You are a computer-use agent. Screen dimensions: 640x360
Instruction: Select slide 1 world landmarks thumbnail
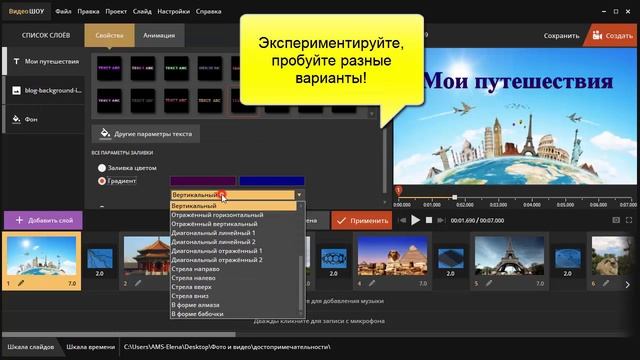[x=42, y=256]
